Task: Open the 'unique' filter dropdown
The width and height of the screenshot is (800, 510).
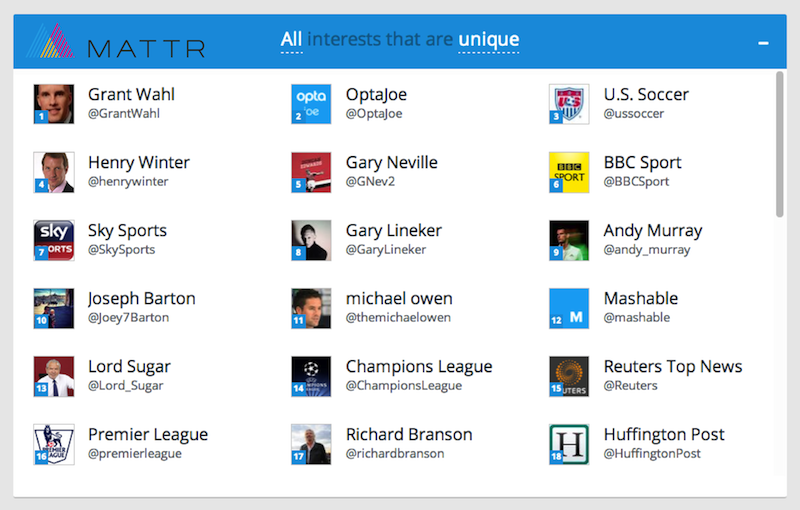Action: tap(488, 40)
